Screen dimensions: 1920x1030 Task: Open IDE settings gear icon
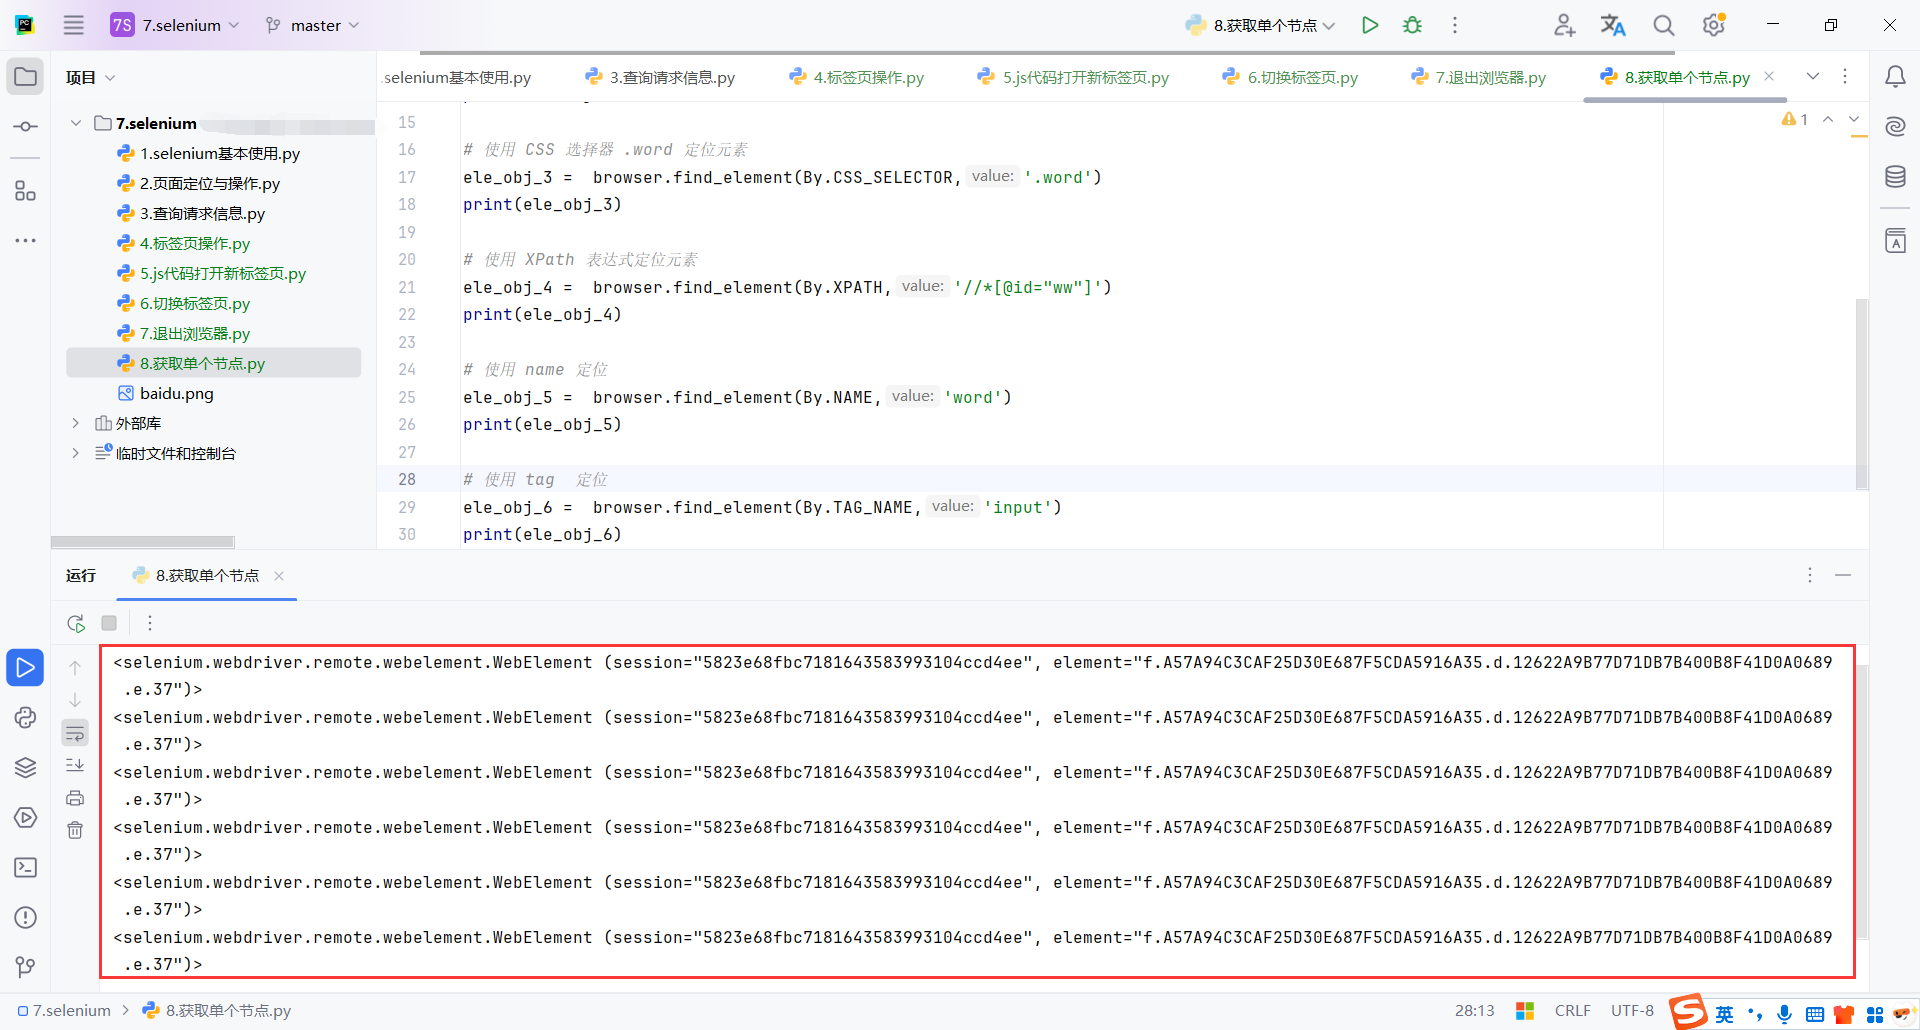tap(1714, 25)
